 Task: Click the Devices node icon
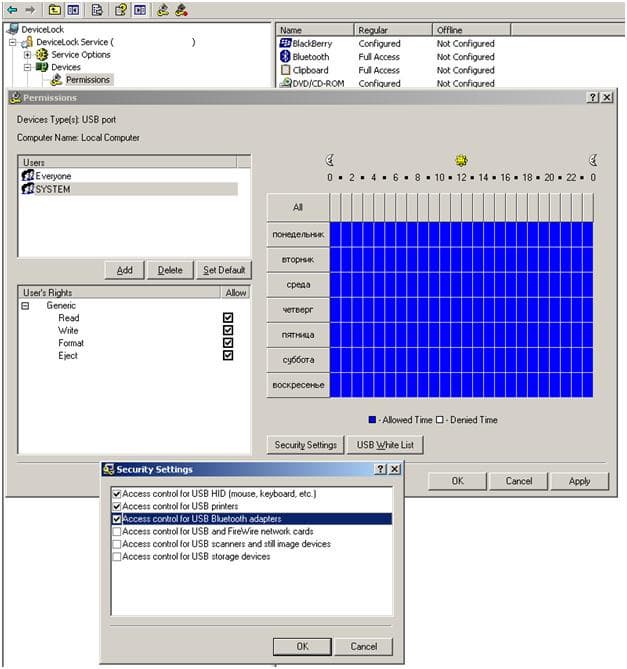[42, 67]
